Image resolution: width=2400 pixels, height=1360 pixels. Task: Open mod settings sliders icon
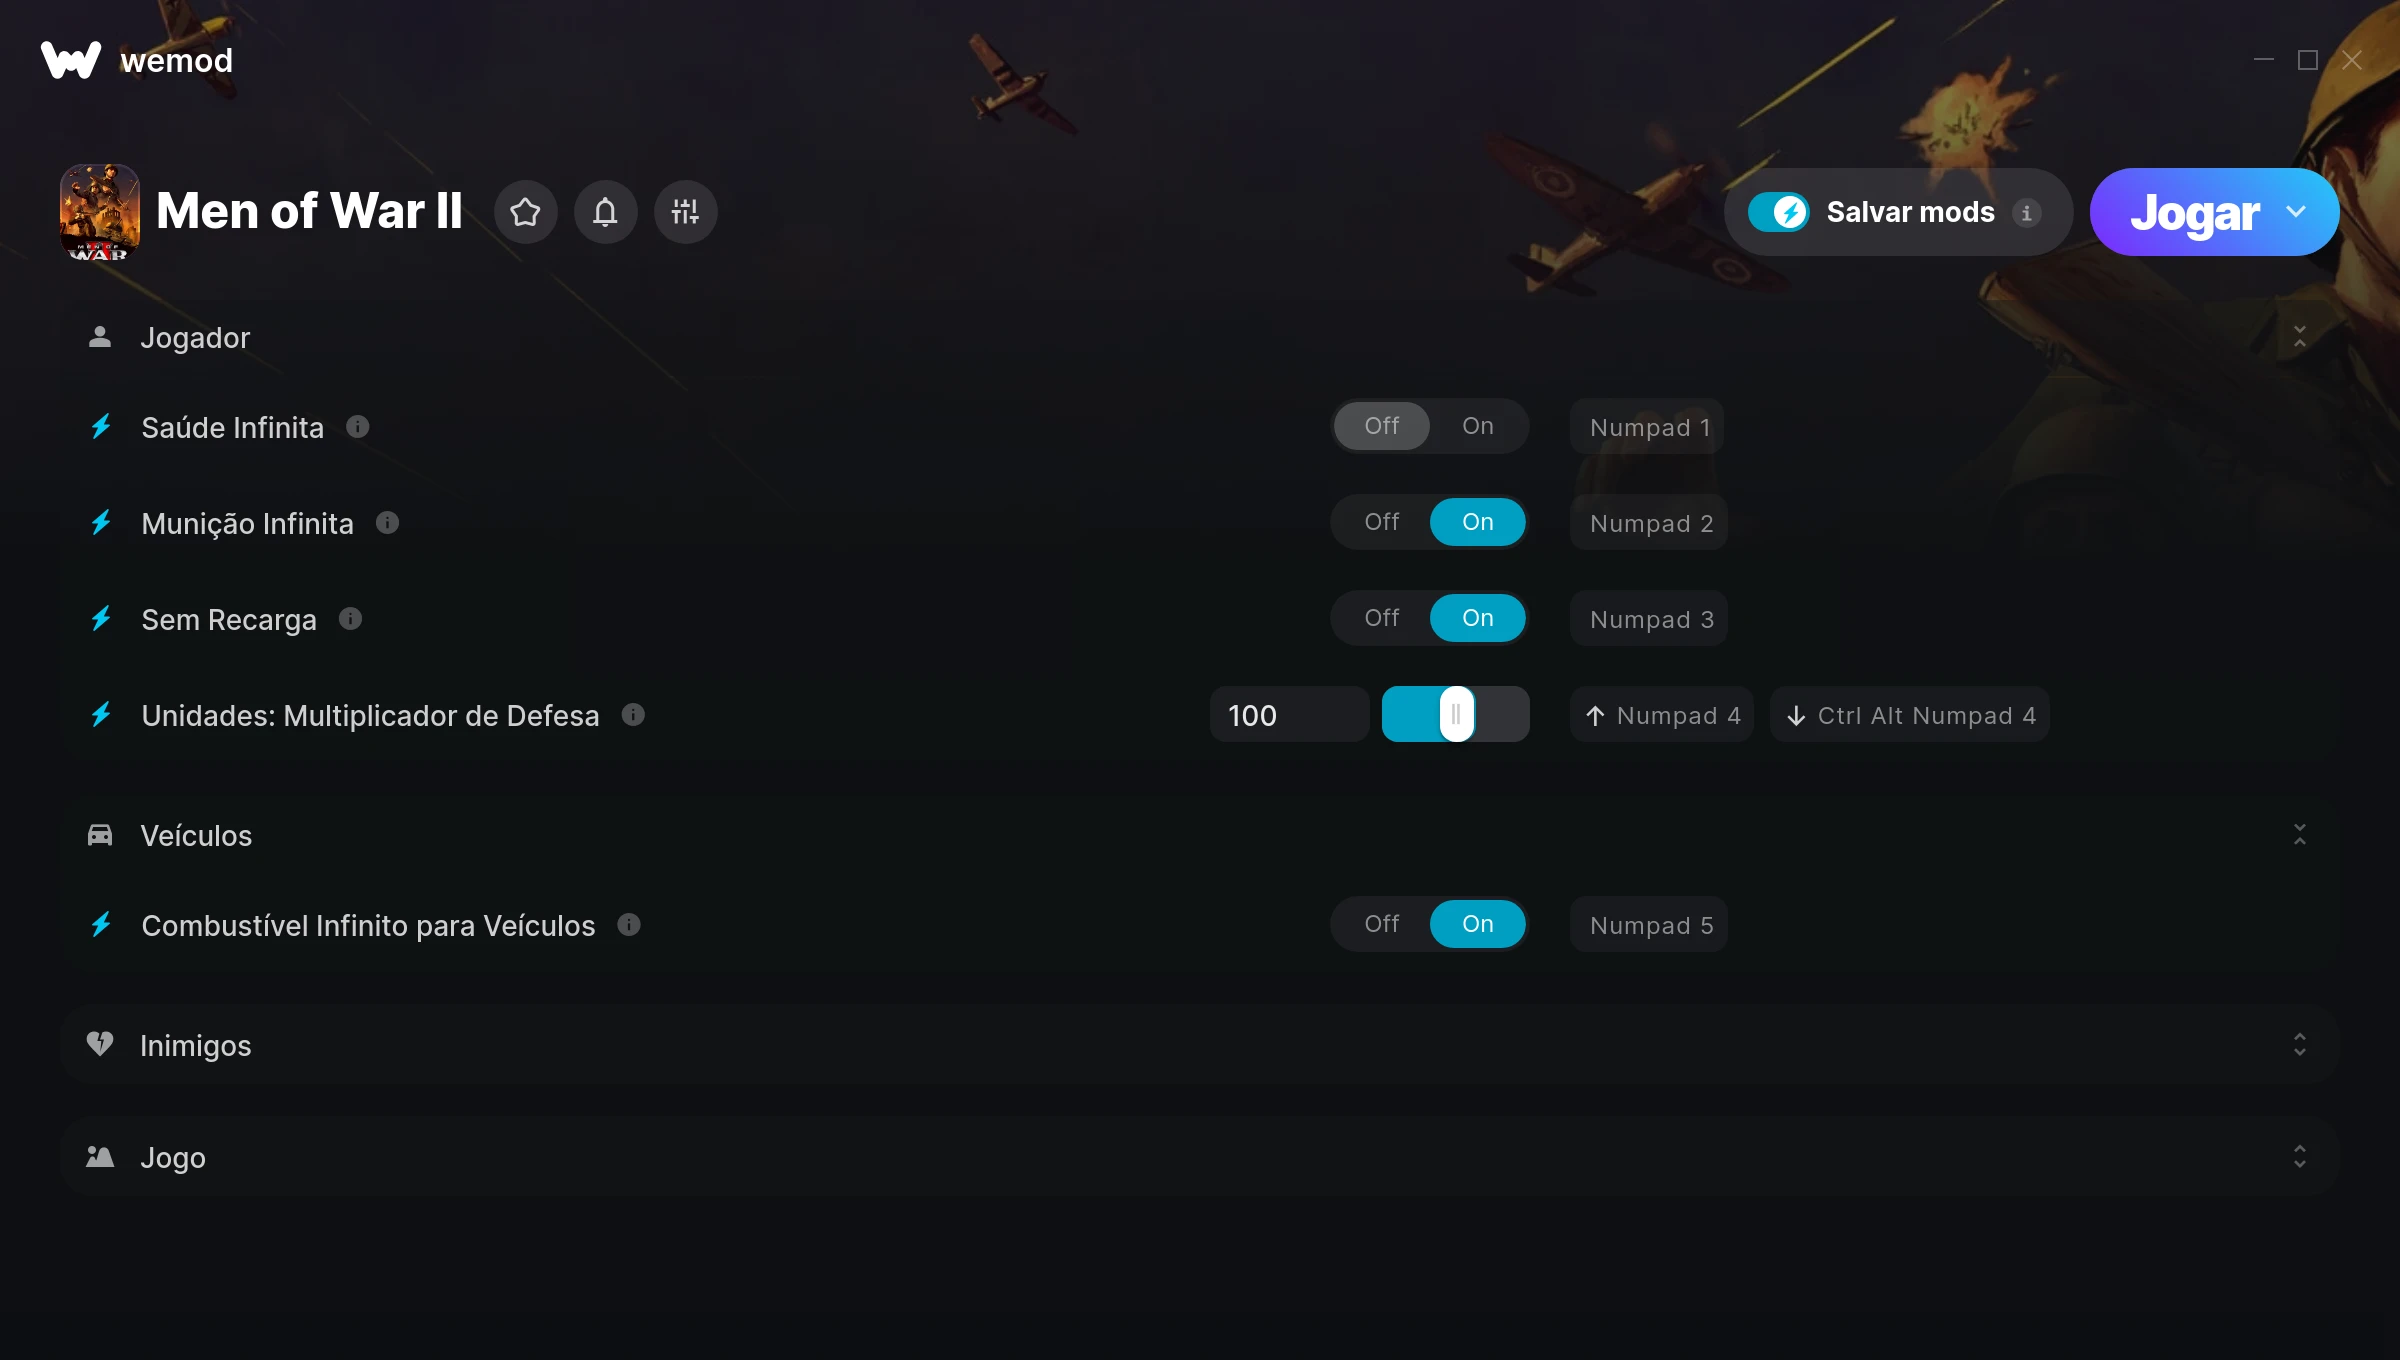(685, 212)
